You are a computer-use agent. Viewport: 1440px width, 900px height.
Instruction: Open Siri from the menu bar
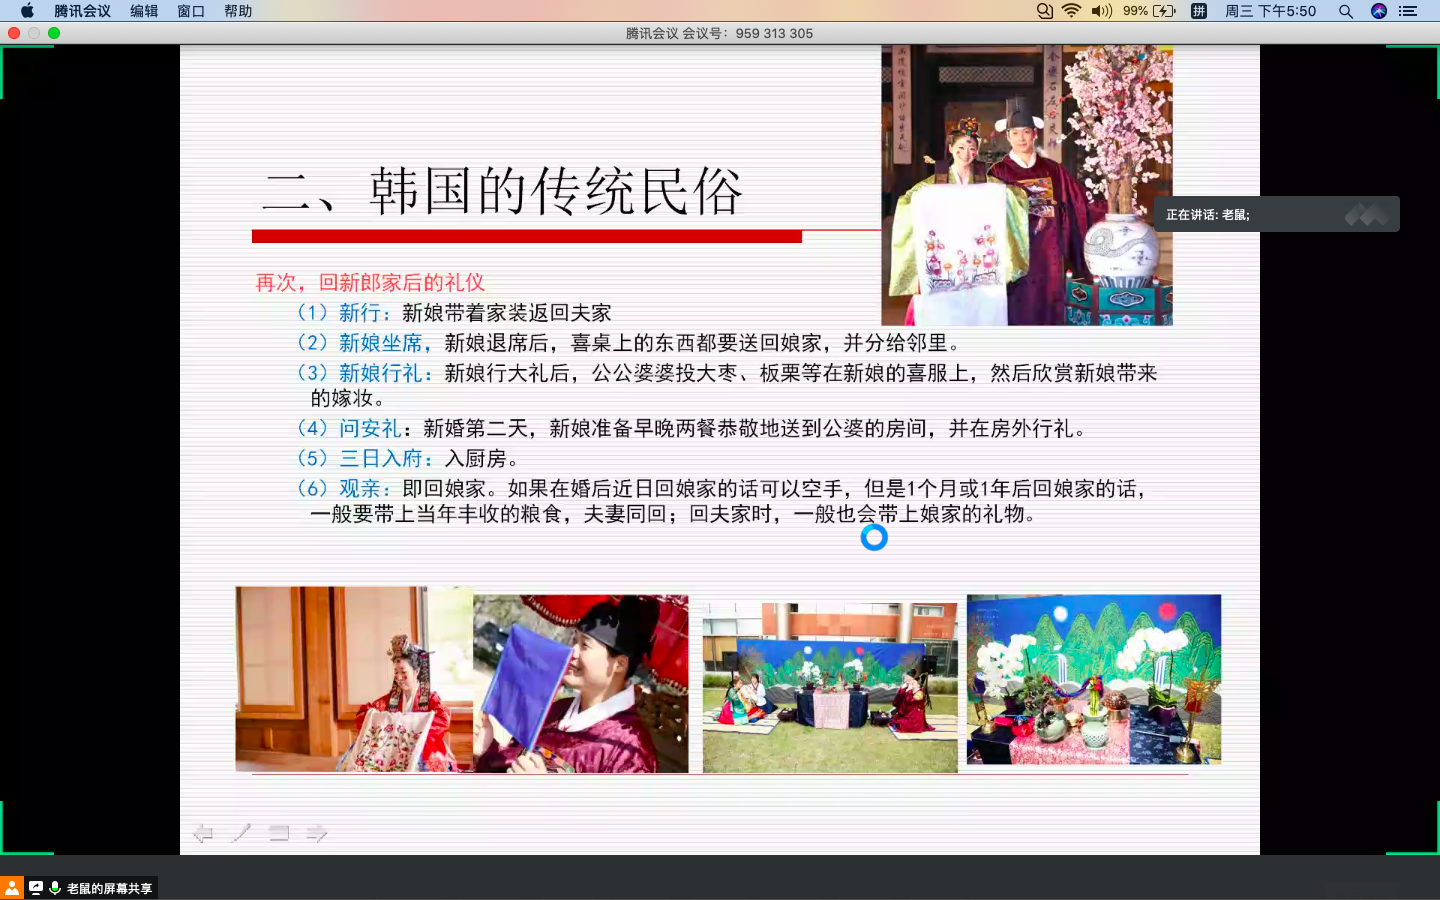click(x=1379, y=11)
